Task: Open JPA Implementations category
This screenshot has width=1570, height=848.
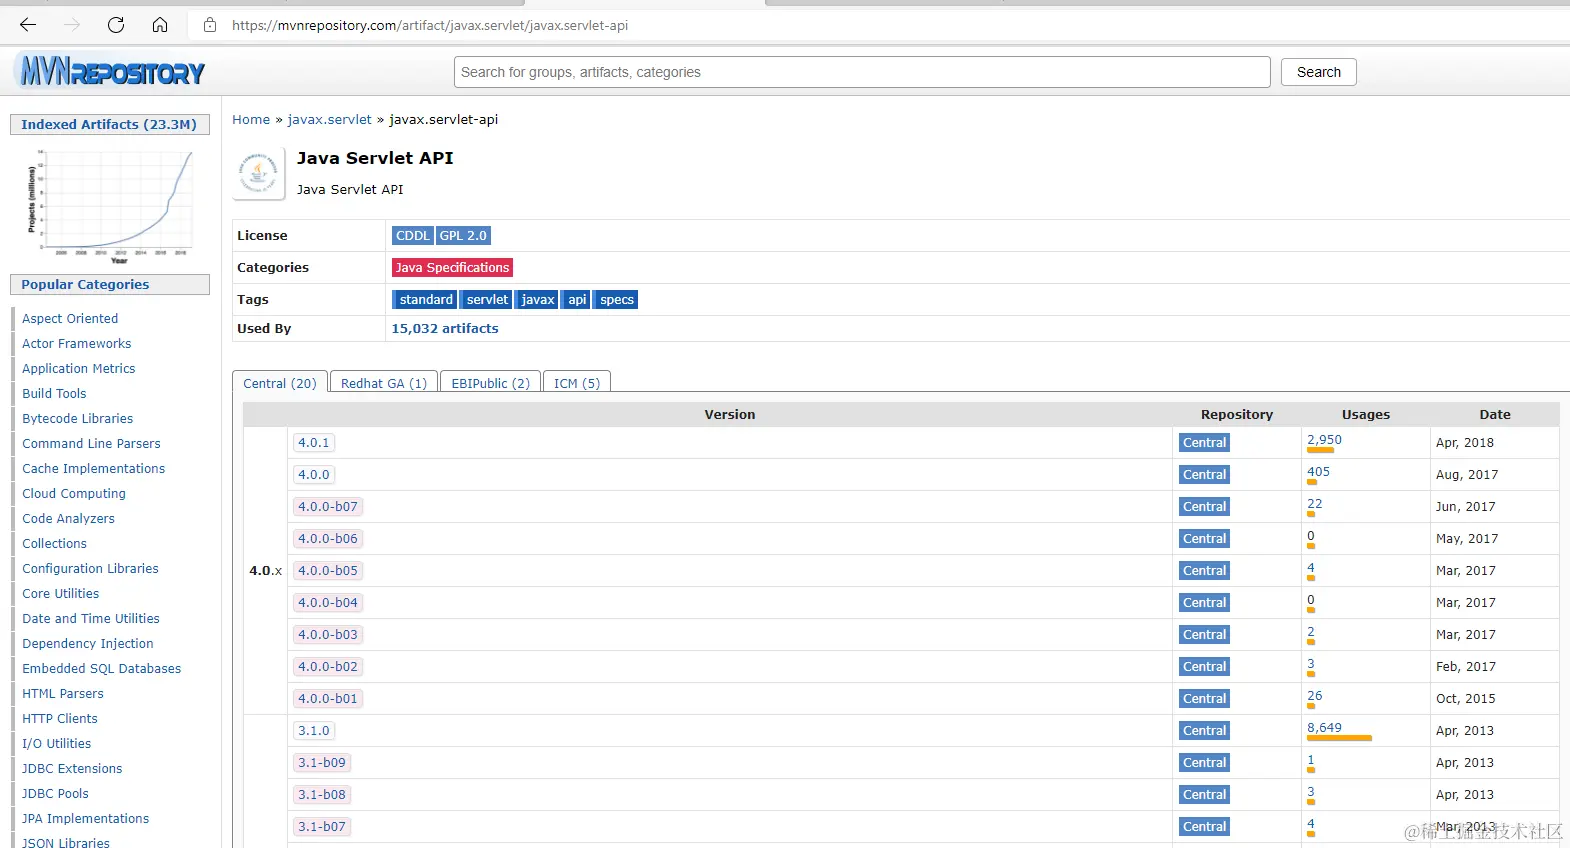Action: click(85, 819)
